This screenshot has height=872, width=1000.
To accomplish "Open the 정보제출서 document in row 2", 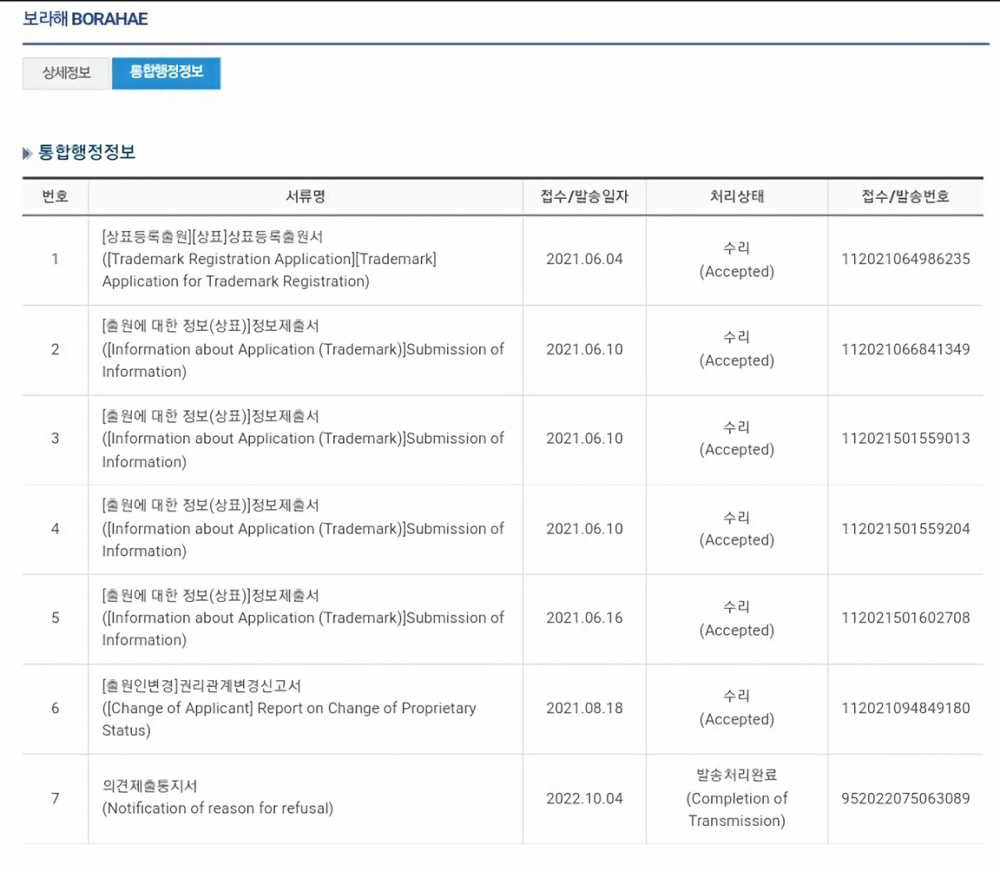I will pyautogui.click(x=303, y=349).
